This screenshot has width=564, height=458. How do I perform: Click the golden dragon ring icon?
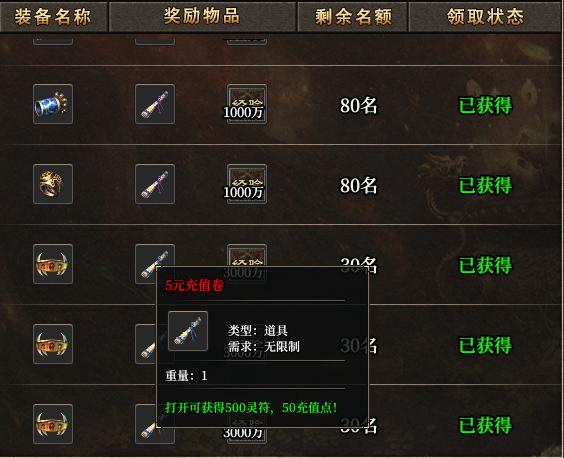pyautogui.click(x=53, y=184)
